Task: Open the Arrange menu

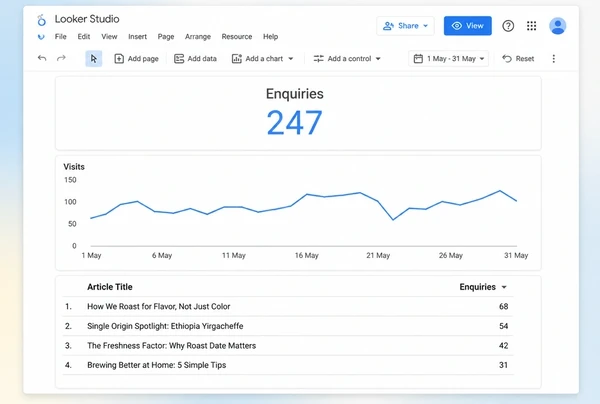Action: (x=198, y=37)
